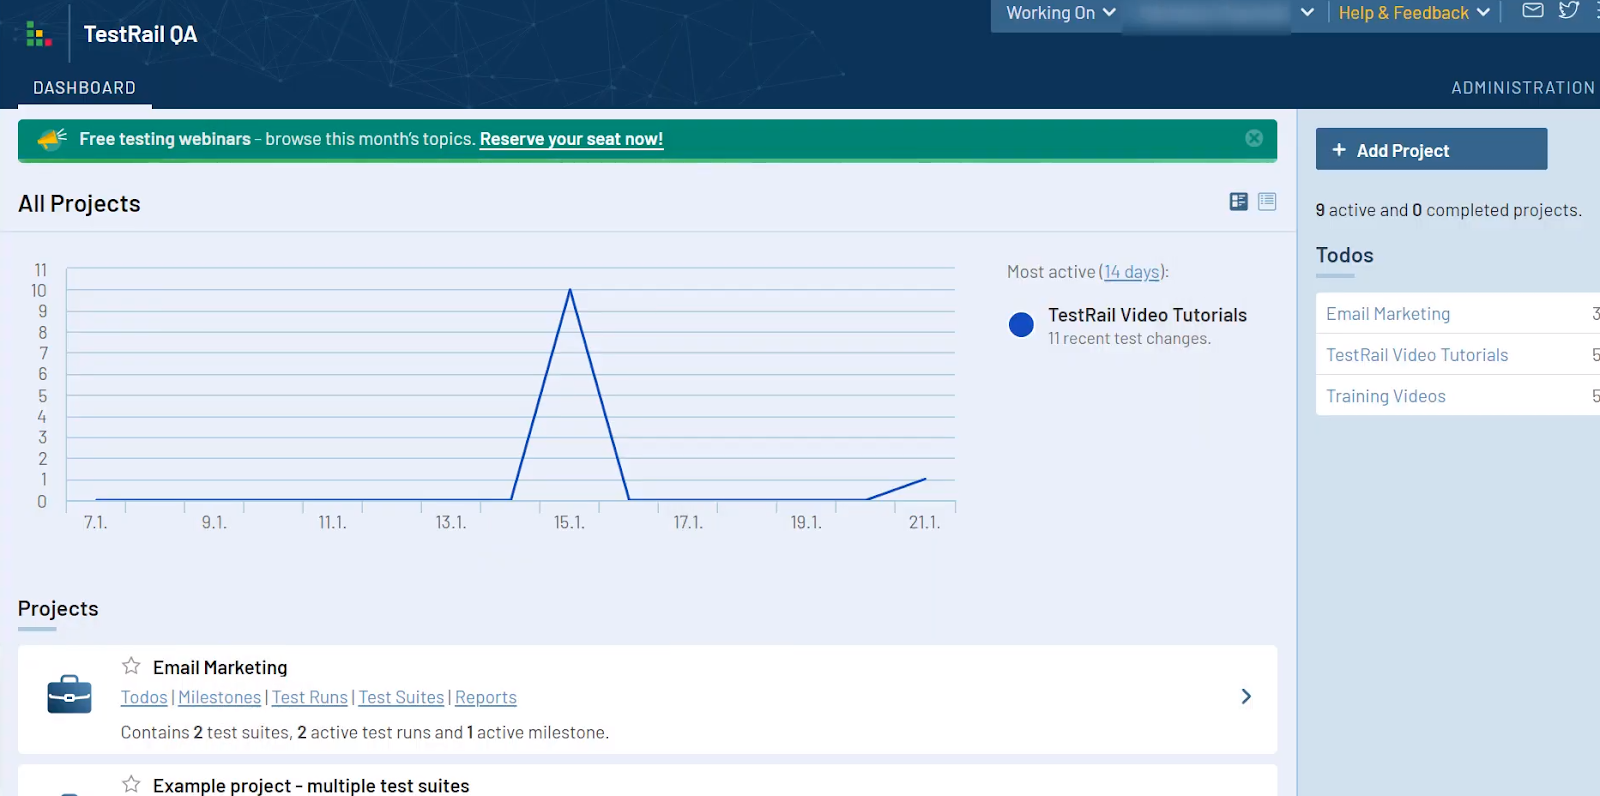Star the Email Marketing project
Viewport: 1600px width, 796px height.
pos(131,666)
